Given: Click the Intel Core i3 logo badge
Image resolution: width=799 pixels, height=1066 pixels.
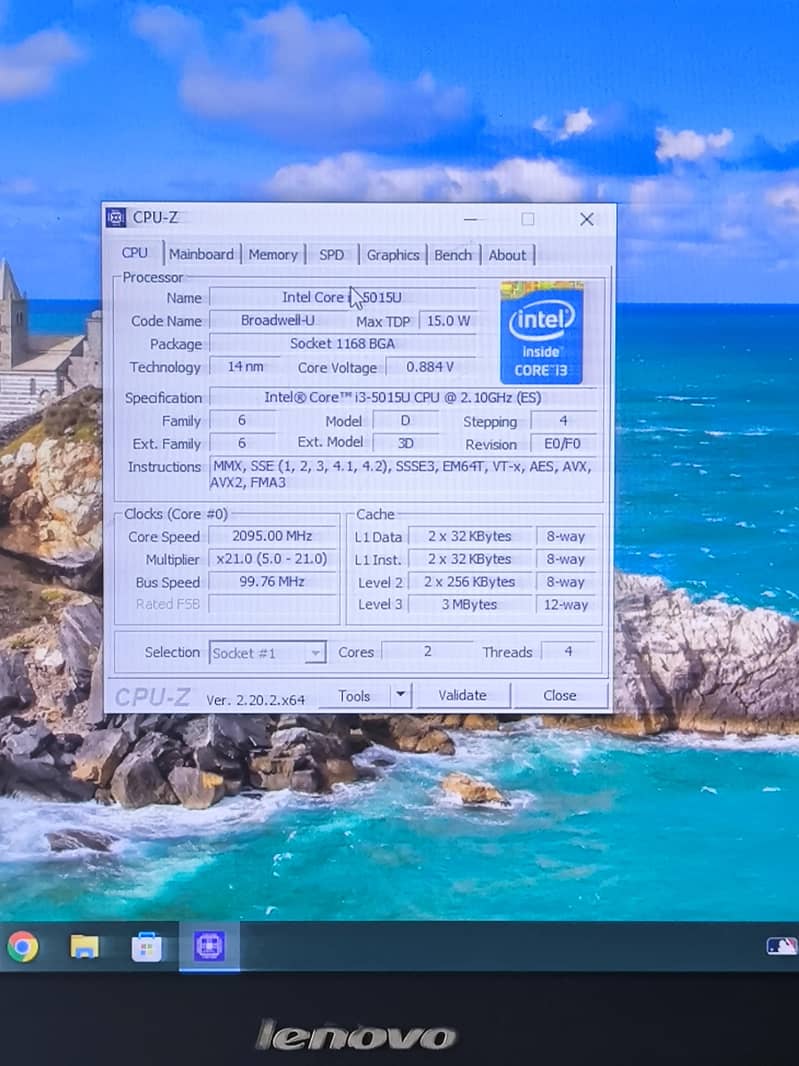Looking at the screenshot, I should tap(541, 332).
